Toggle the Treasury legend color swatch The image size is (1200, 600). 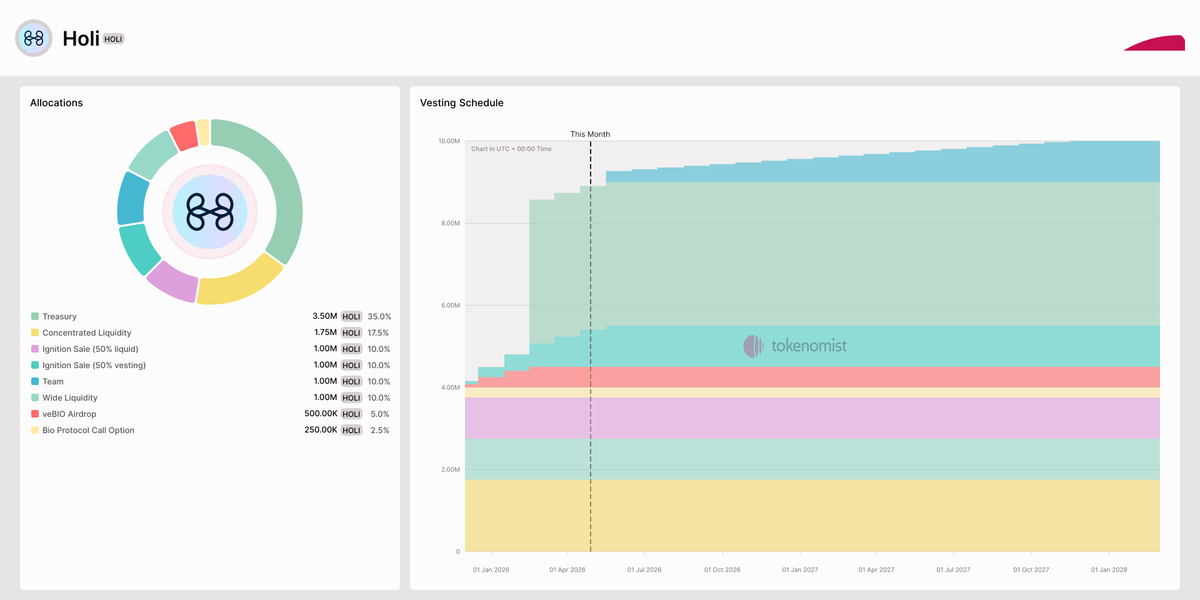point(35,317)
